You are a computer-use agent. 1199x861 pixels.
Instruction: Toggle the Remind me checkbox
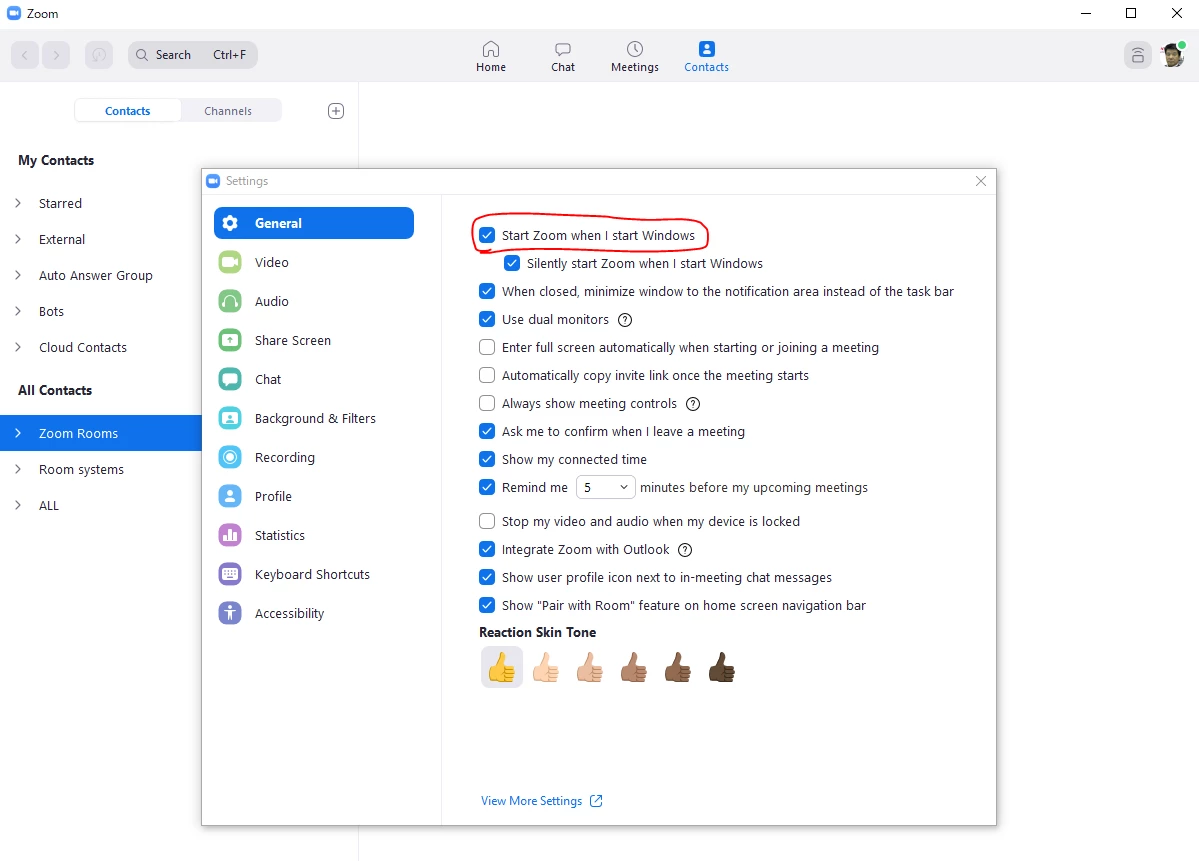487,487
